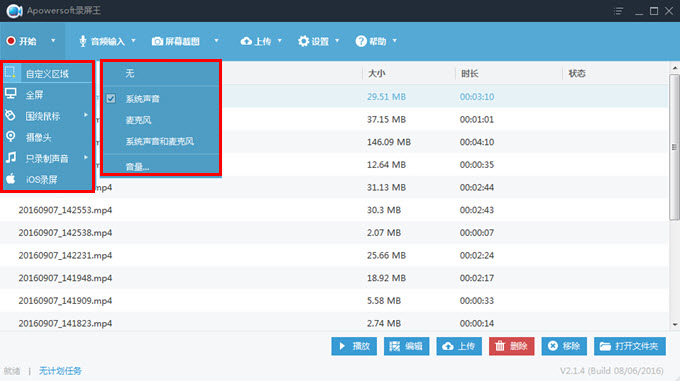
Task: Click the camera screenshot icon
Action: 157,41
